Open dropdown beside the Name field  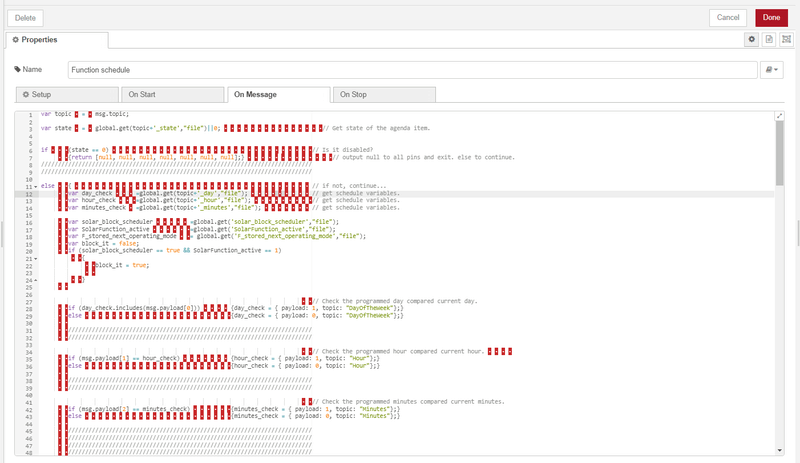tap(771, 70)
